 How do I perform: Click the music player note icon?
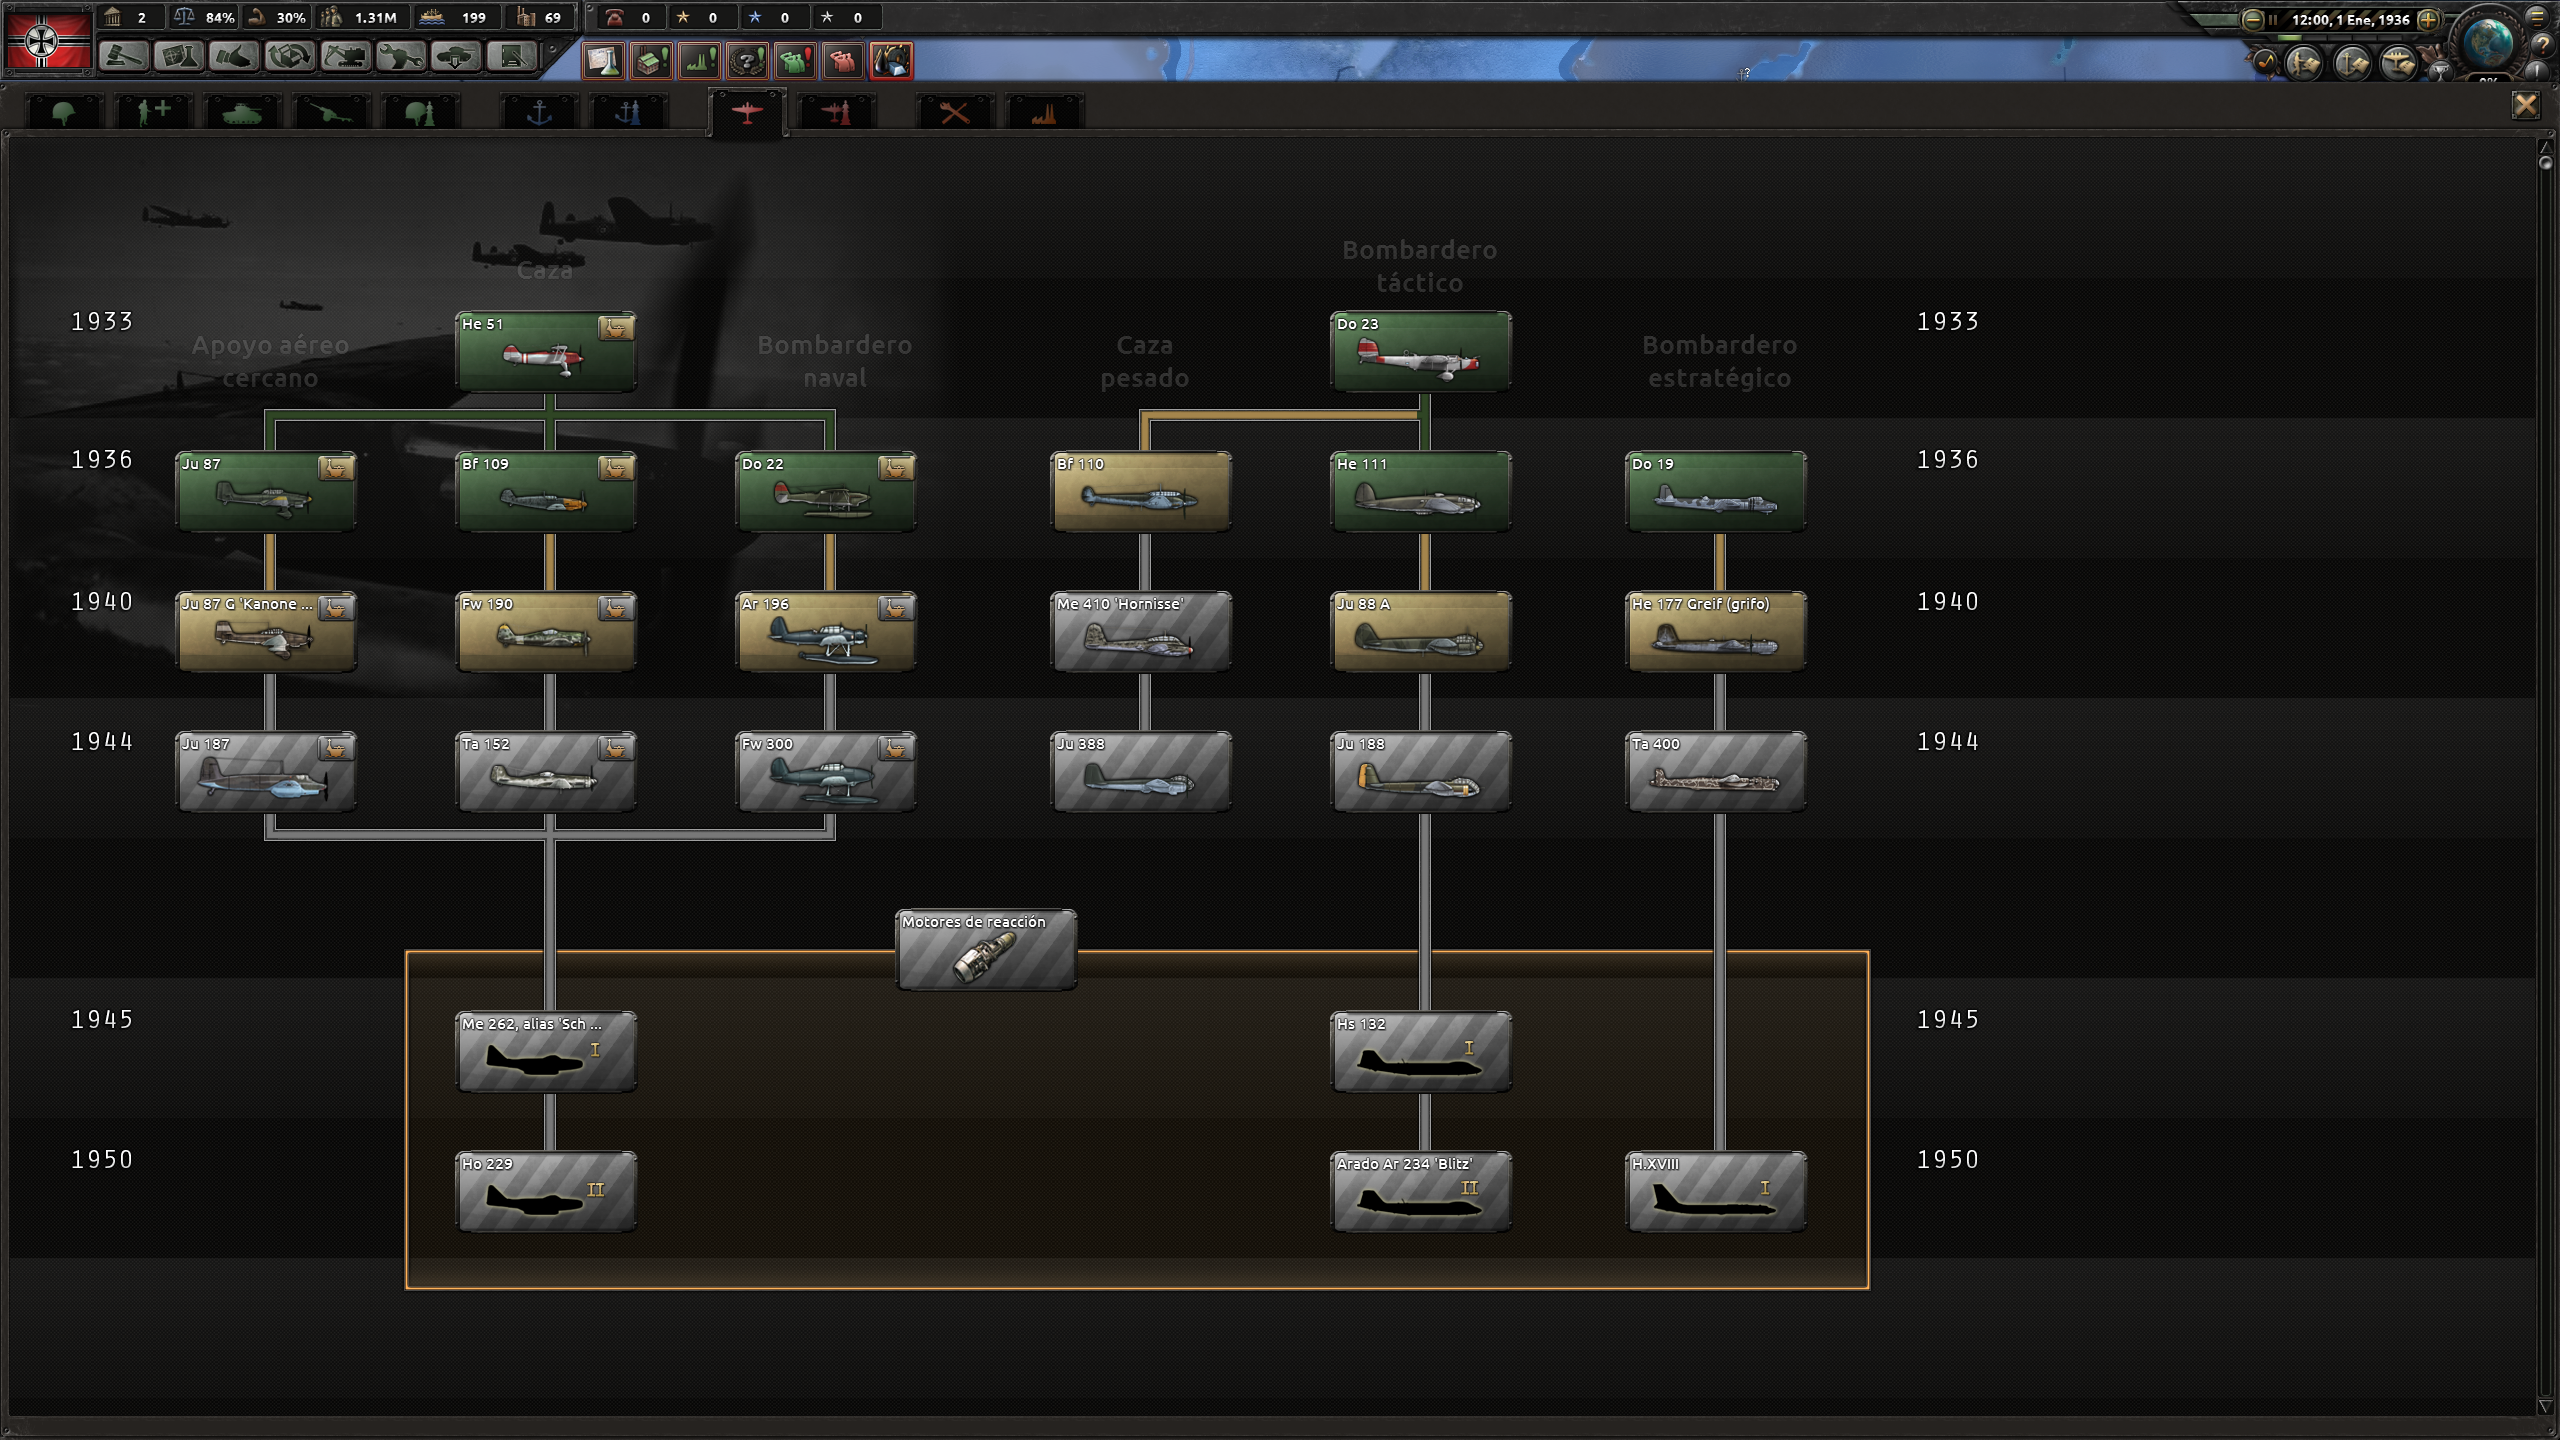click(2265, 62)
